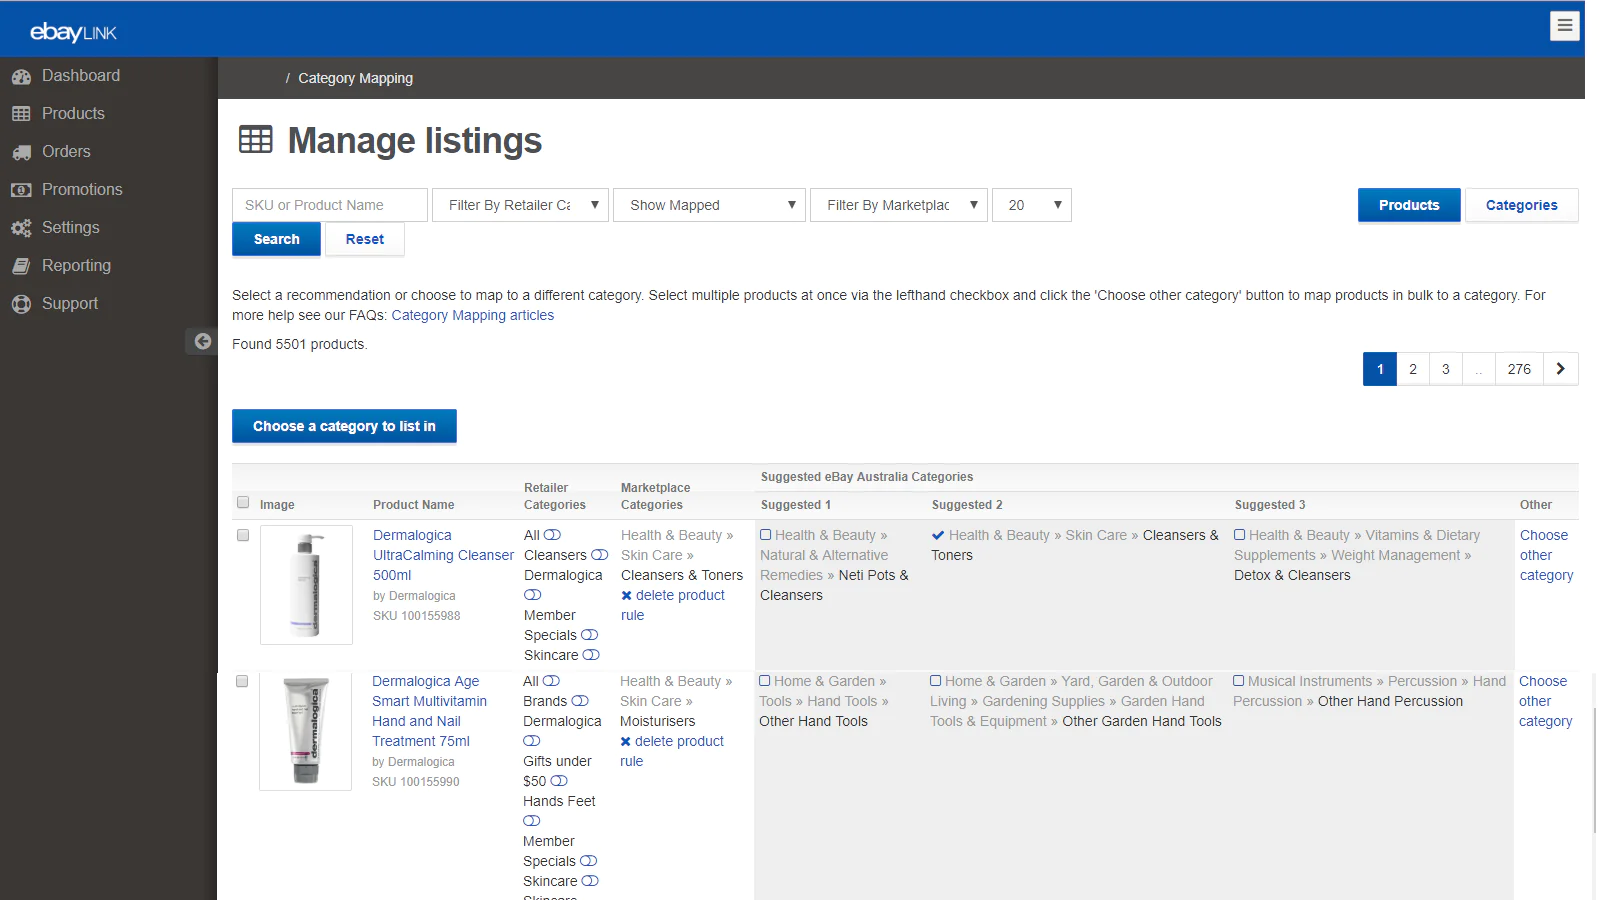1600x900 pixels.
Task: Open Dashboard from the sidebar
Action: click(80, 76)
